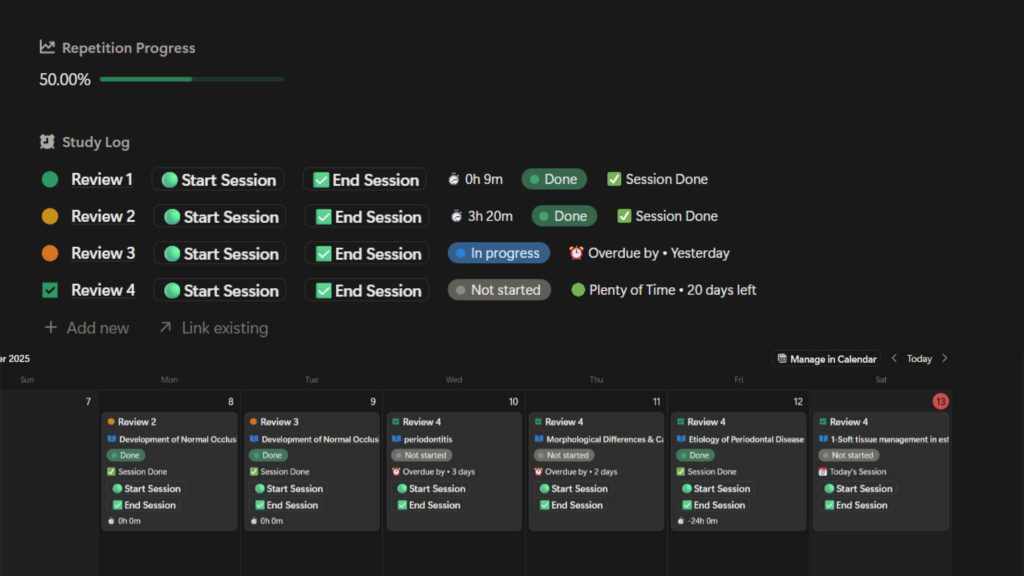1024x576 pixels.
Task: Click Add new in Study Log
Action: pyautogui.click(x=87, y=328)
